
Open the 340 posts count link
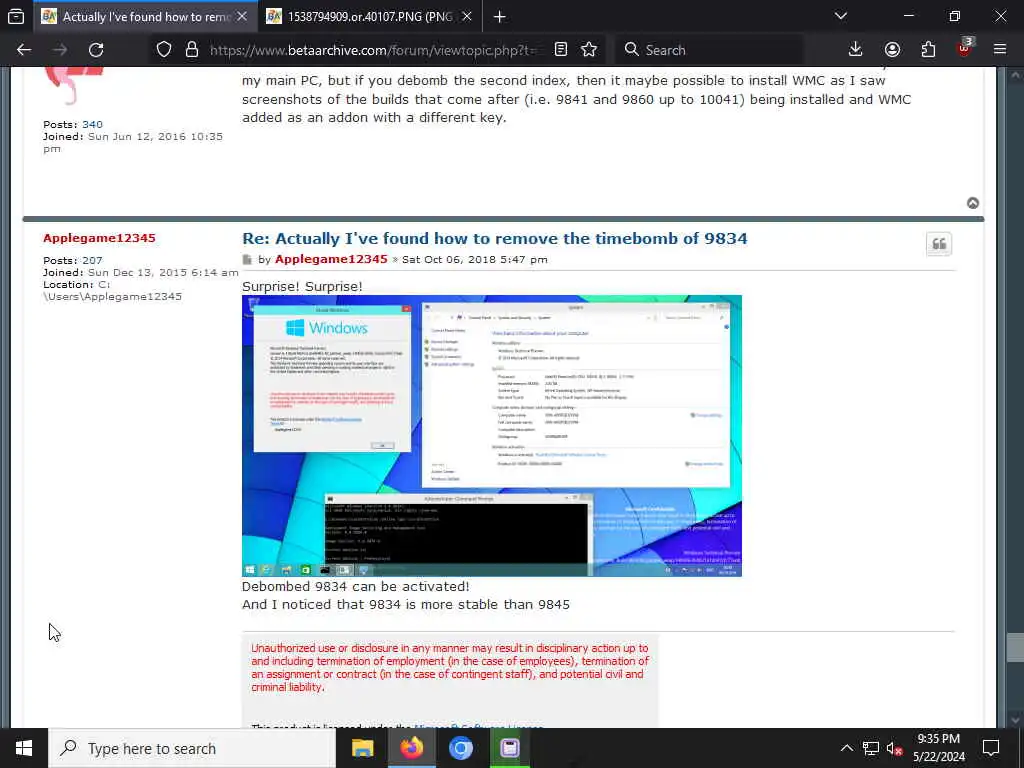[92, 124]
